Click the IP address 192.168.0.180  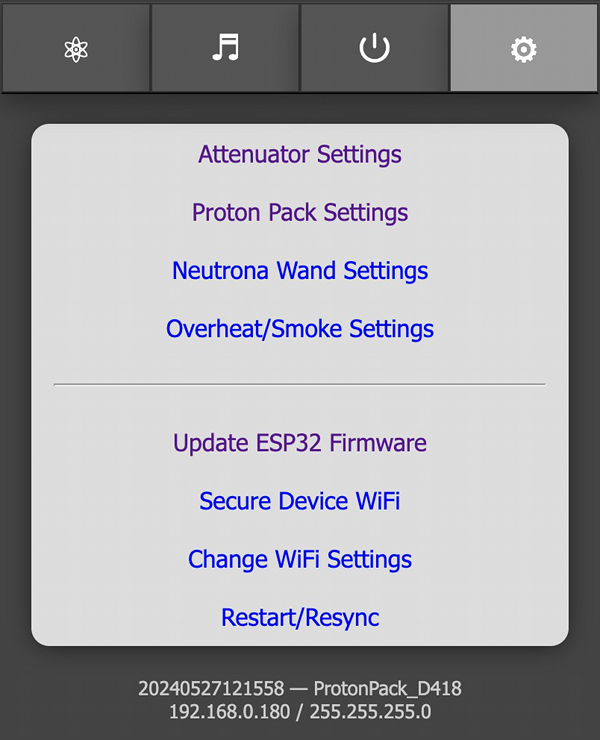pyautogui.click(x=231, y=712)
